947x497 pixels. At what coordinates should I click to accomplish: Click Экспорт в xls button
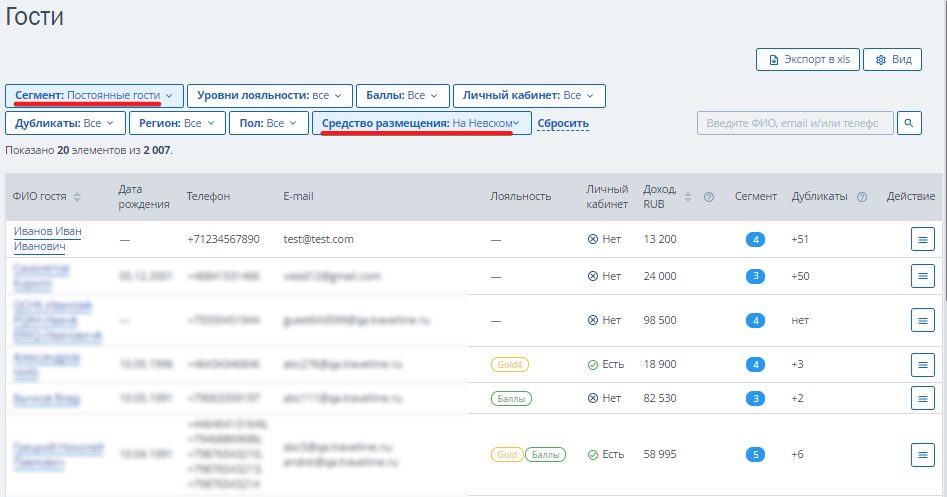tap(807, 60)
